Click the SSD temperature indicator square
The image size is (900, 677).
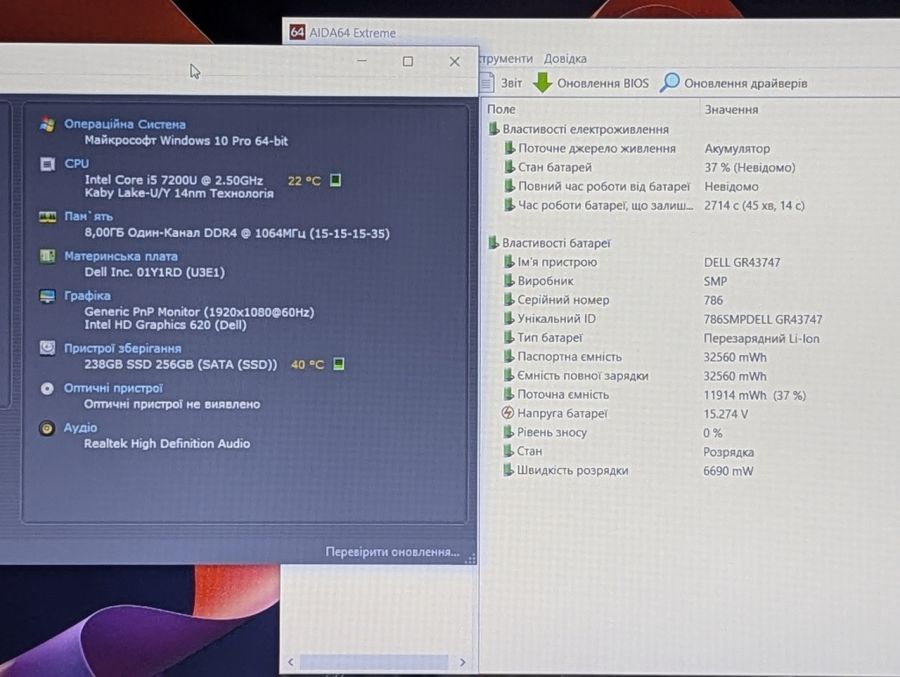click(339, 364)
